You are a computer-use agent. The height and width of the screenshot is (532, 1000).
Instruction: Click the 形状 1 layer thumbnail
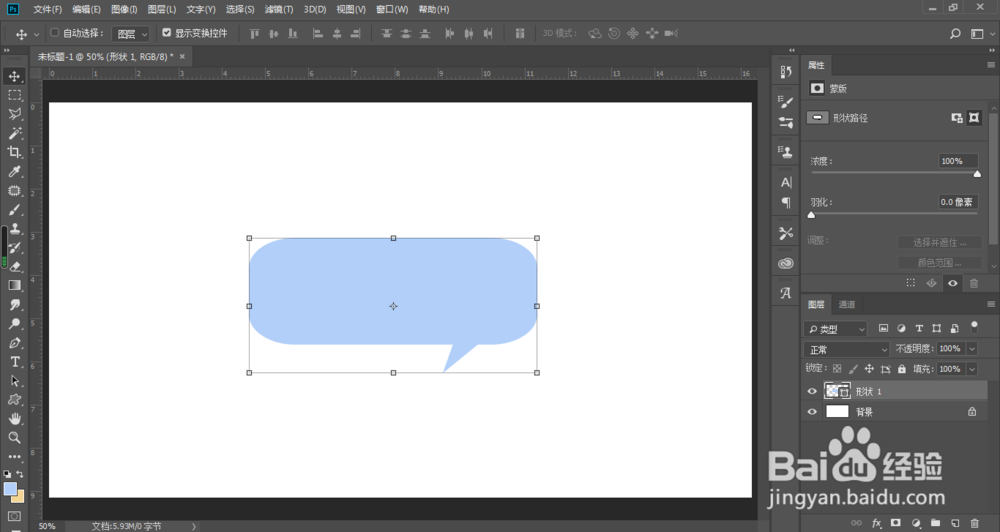coord(837,391)
